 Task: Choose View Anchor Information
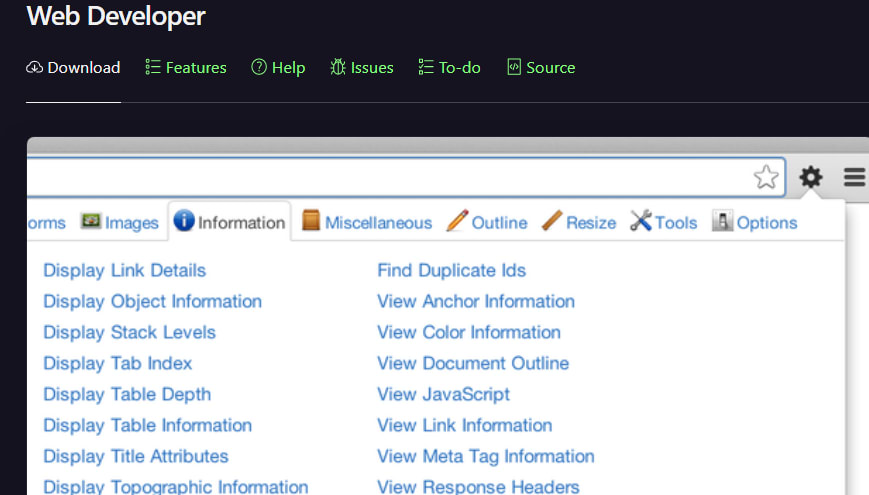476,302
